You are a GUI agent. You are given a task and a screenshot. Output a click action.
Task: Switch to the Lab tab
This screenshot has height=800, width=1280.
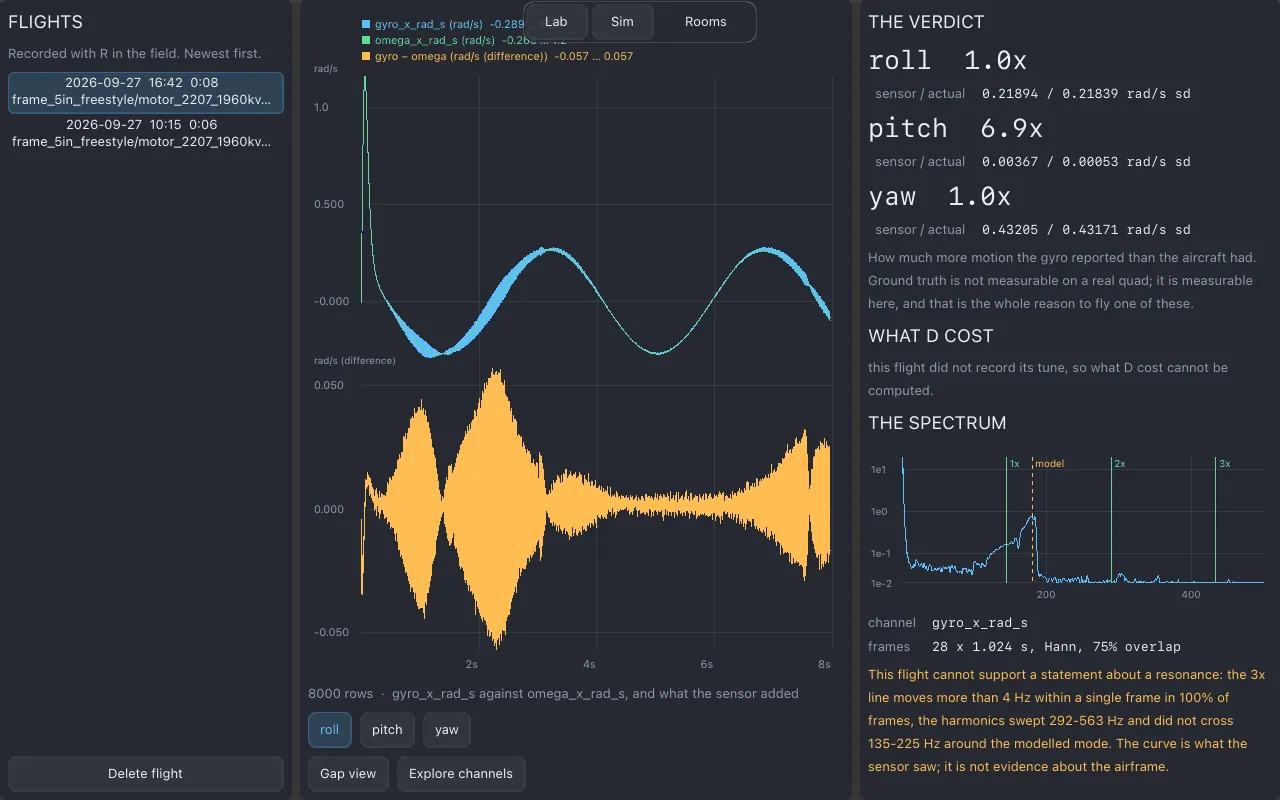[x=556, y=22]
